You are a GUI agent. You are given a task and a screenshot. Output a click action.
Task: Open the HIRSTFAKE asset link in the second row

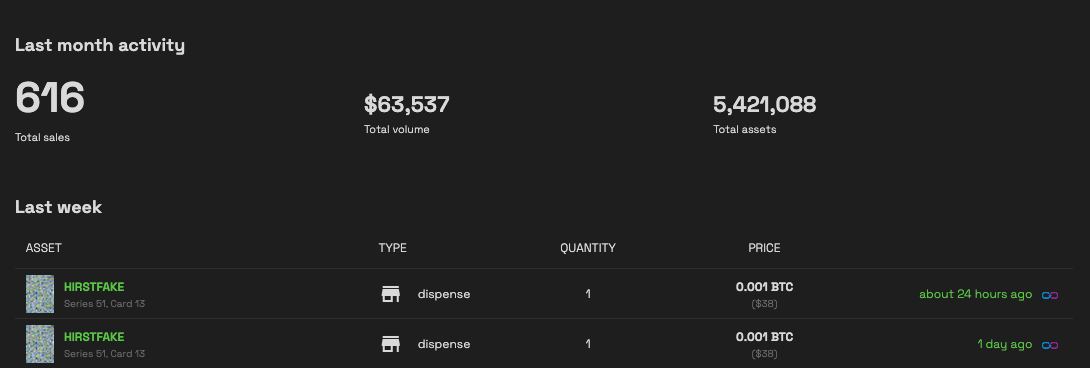click(x=94, y=337)
